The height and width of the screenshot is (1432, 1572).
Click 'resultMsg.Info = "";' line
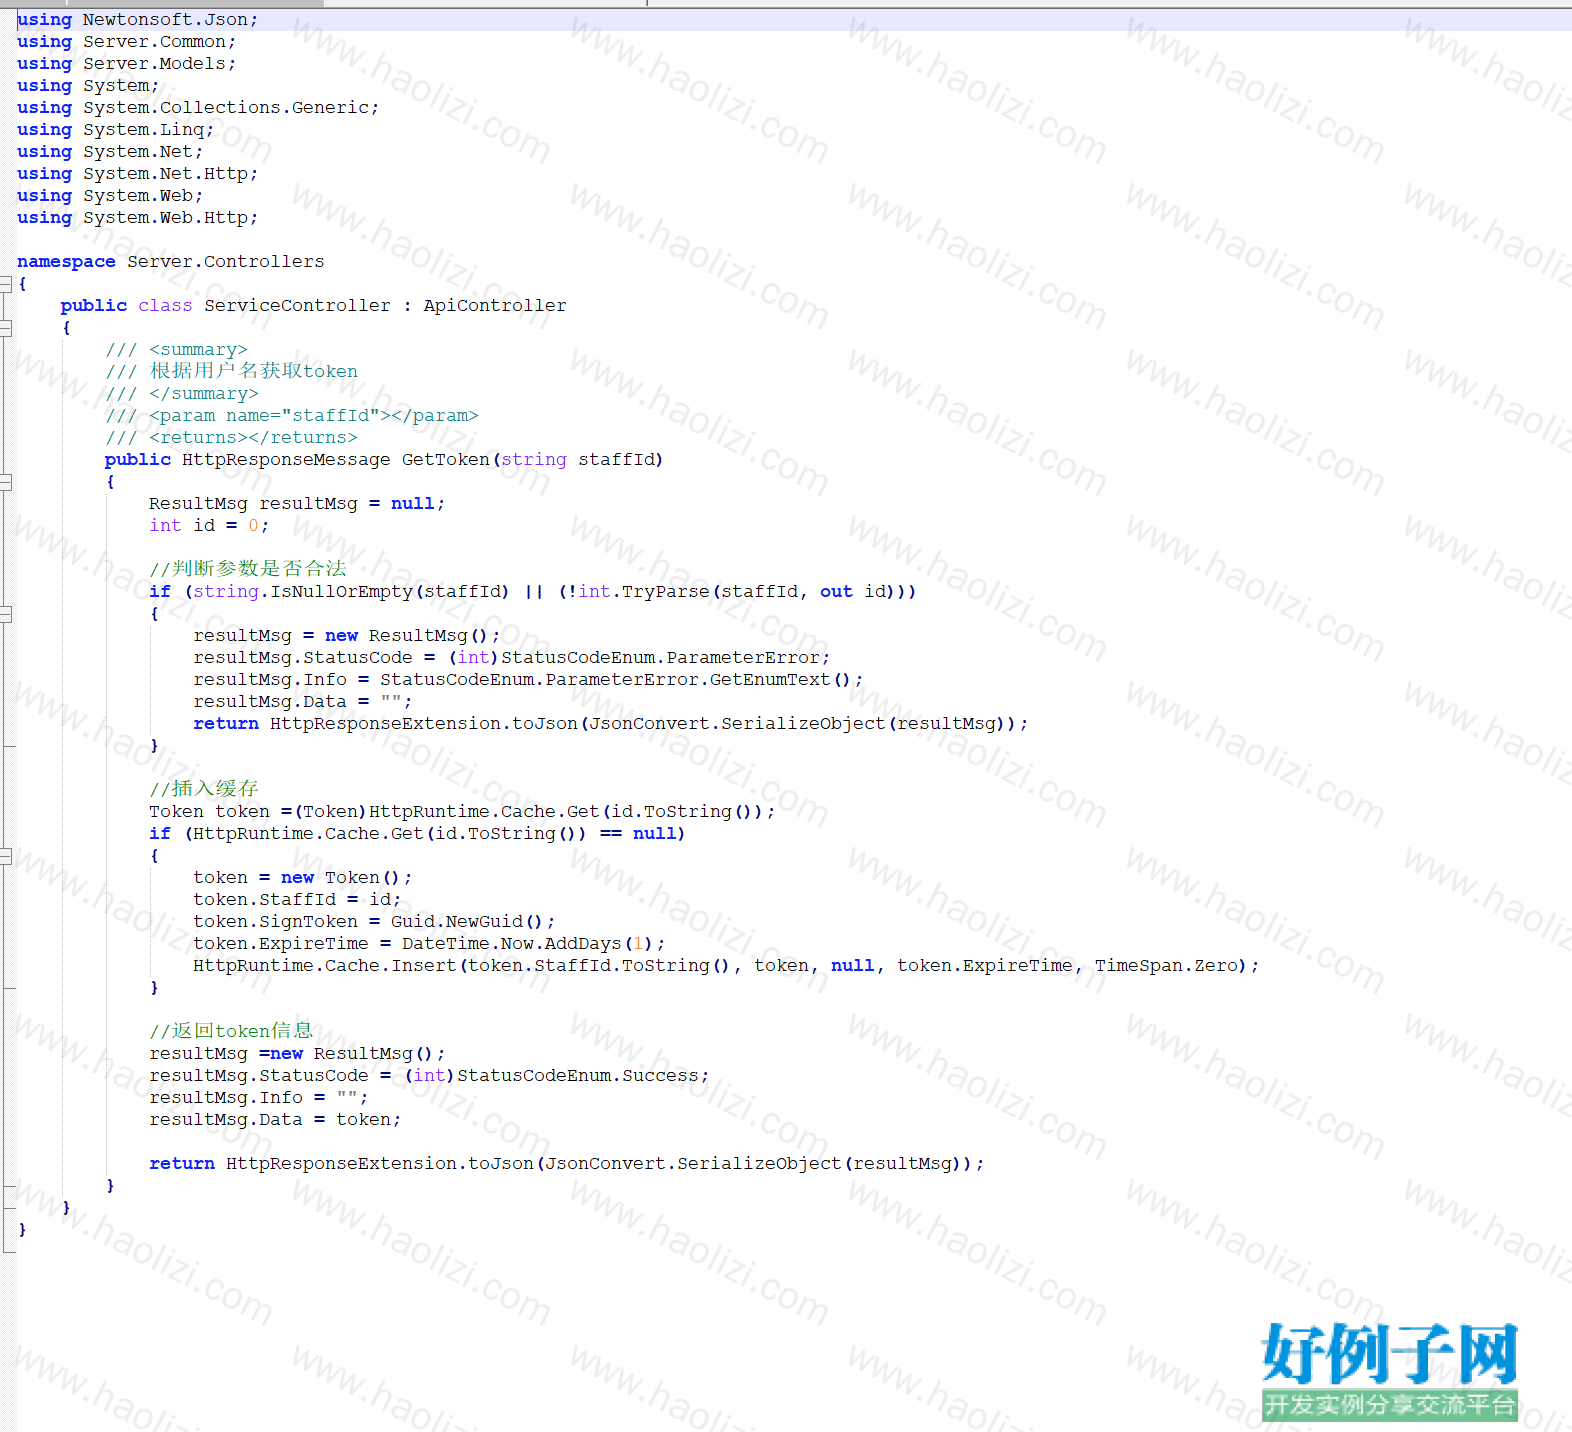258,1097
